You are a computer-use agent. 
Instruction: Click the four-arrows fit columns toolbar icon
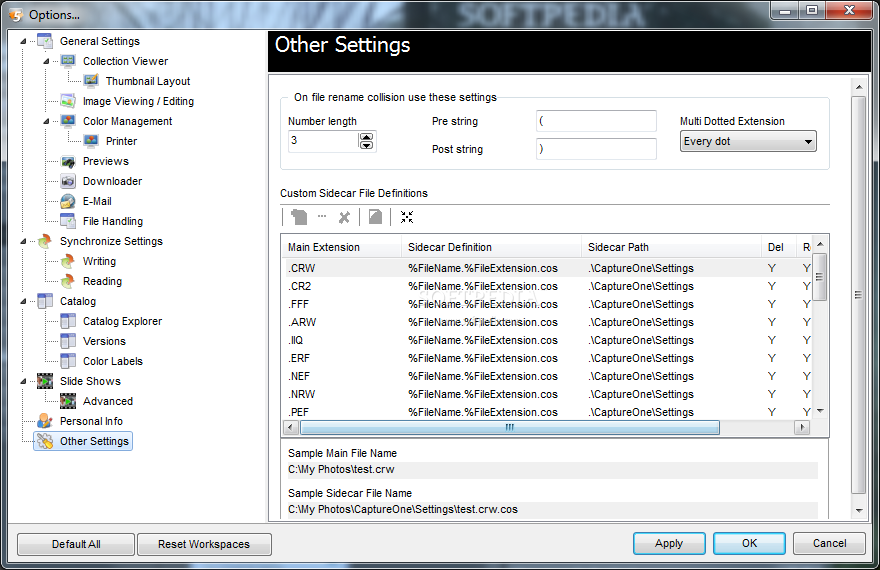click(x=407, y=217)
